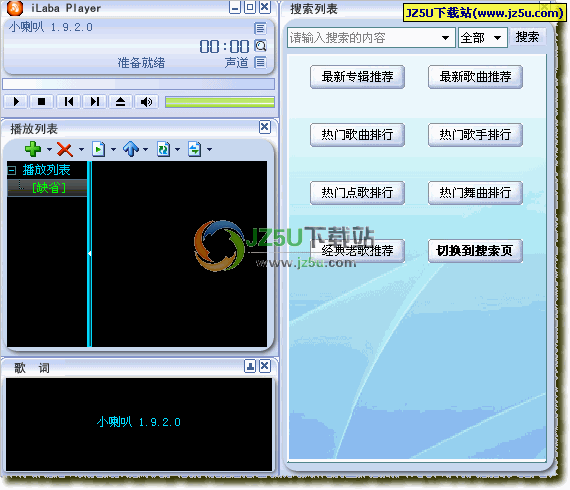Open dropdown arrow next to green plus

click(49, 149)
